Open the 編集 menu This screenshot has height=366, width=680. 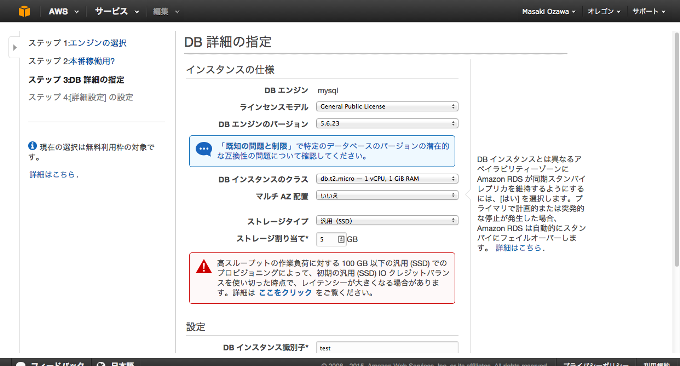(x=166, y=12)
